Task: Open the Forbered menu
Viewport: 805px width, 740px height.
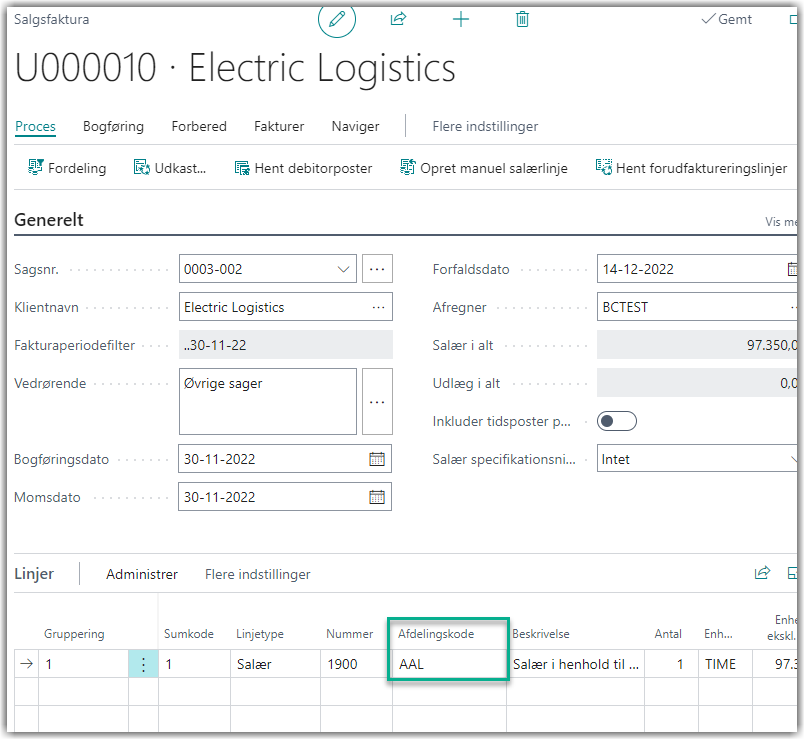Action: pyautogui.click(x=199, y=126)
